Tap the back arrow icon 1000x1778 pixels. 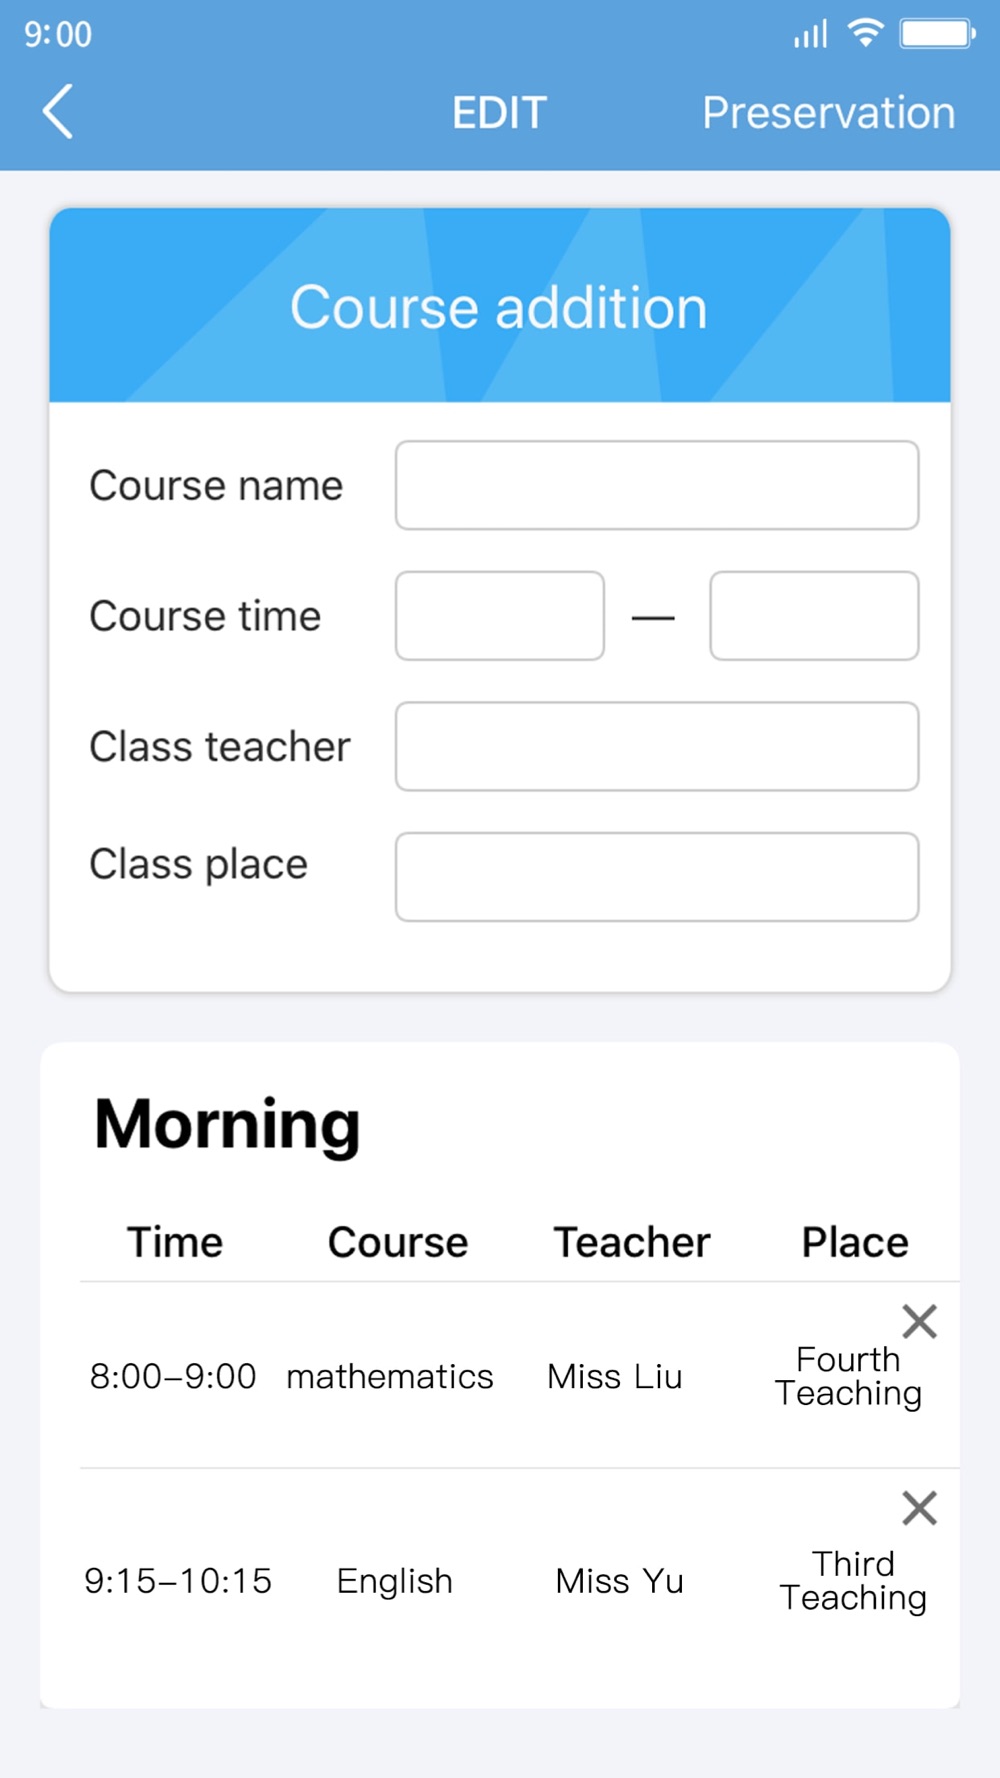click(x=58, y=111)
